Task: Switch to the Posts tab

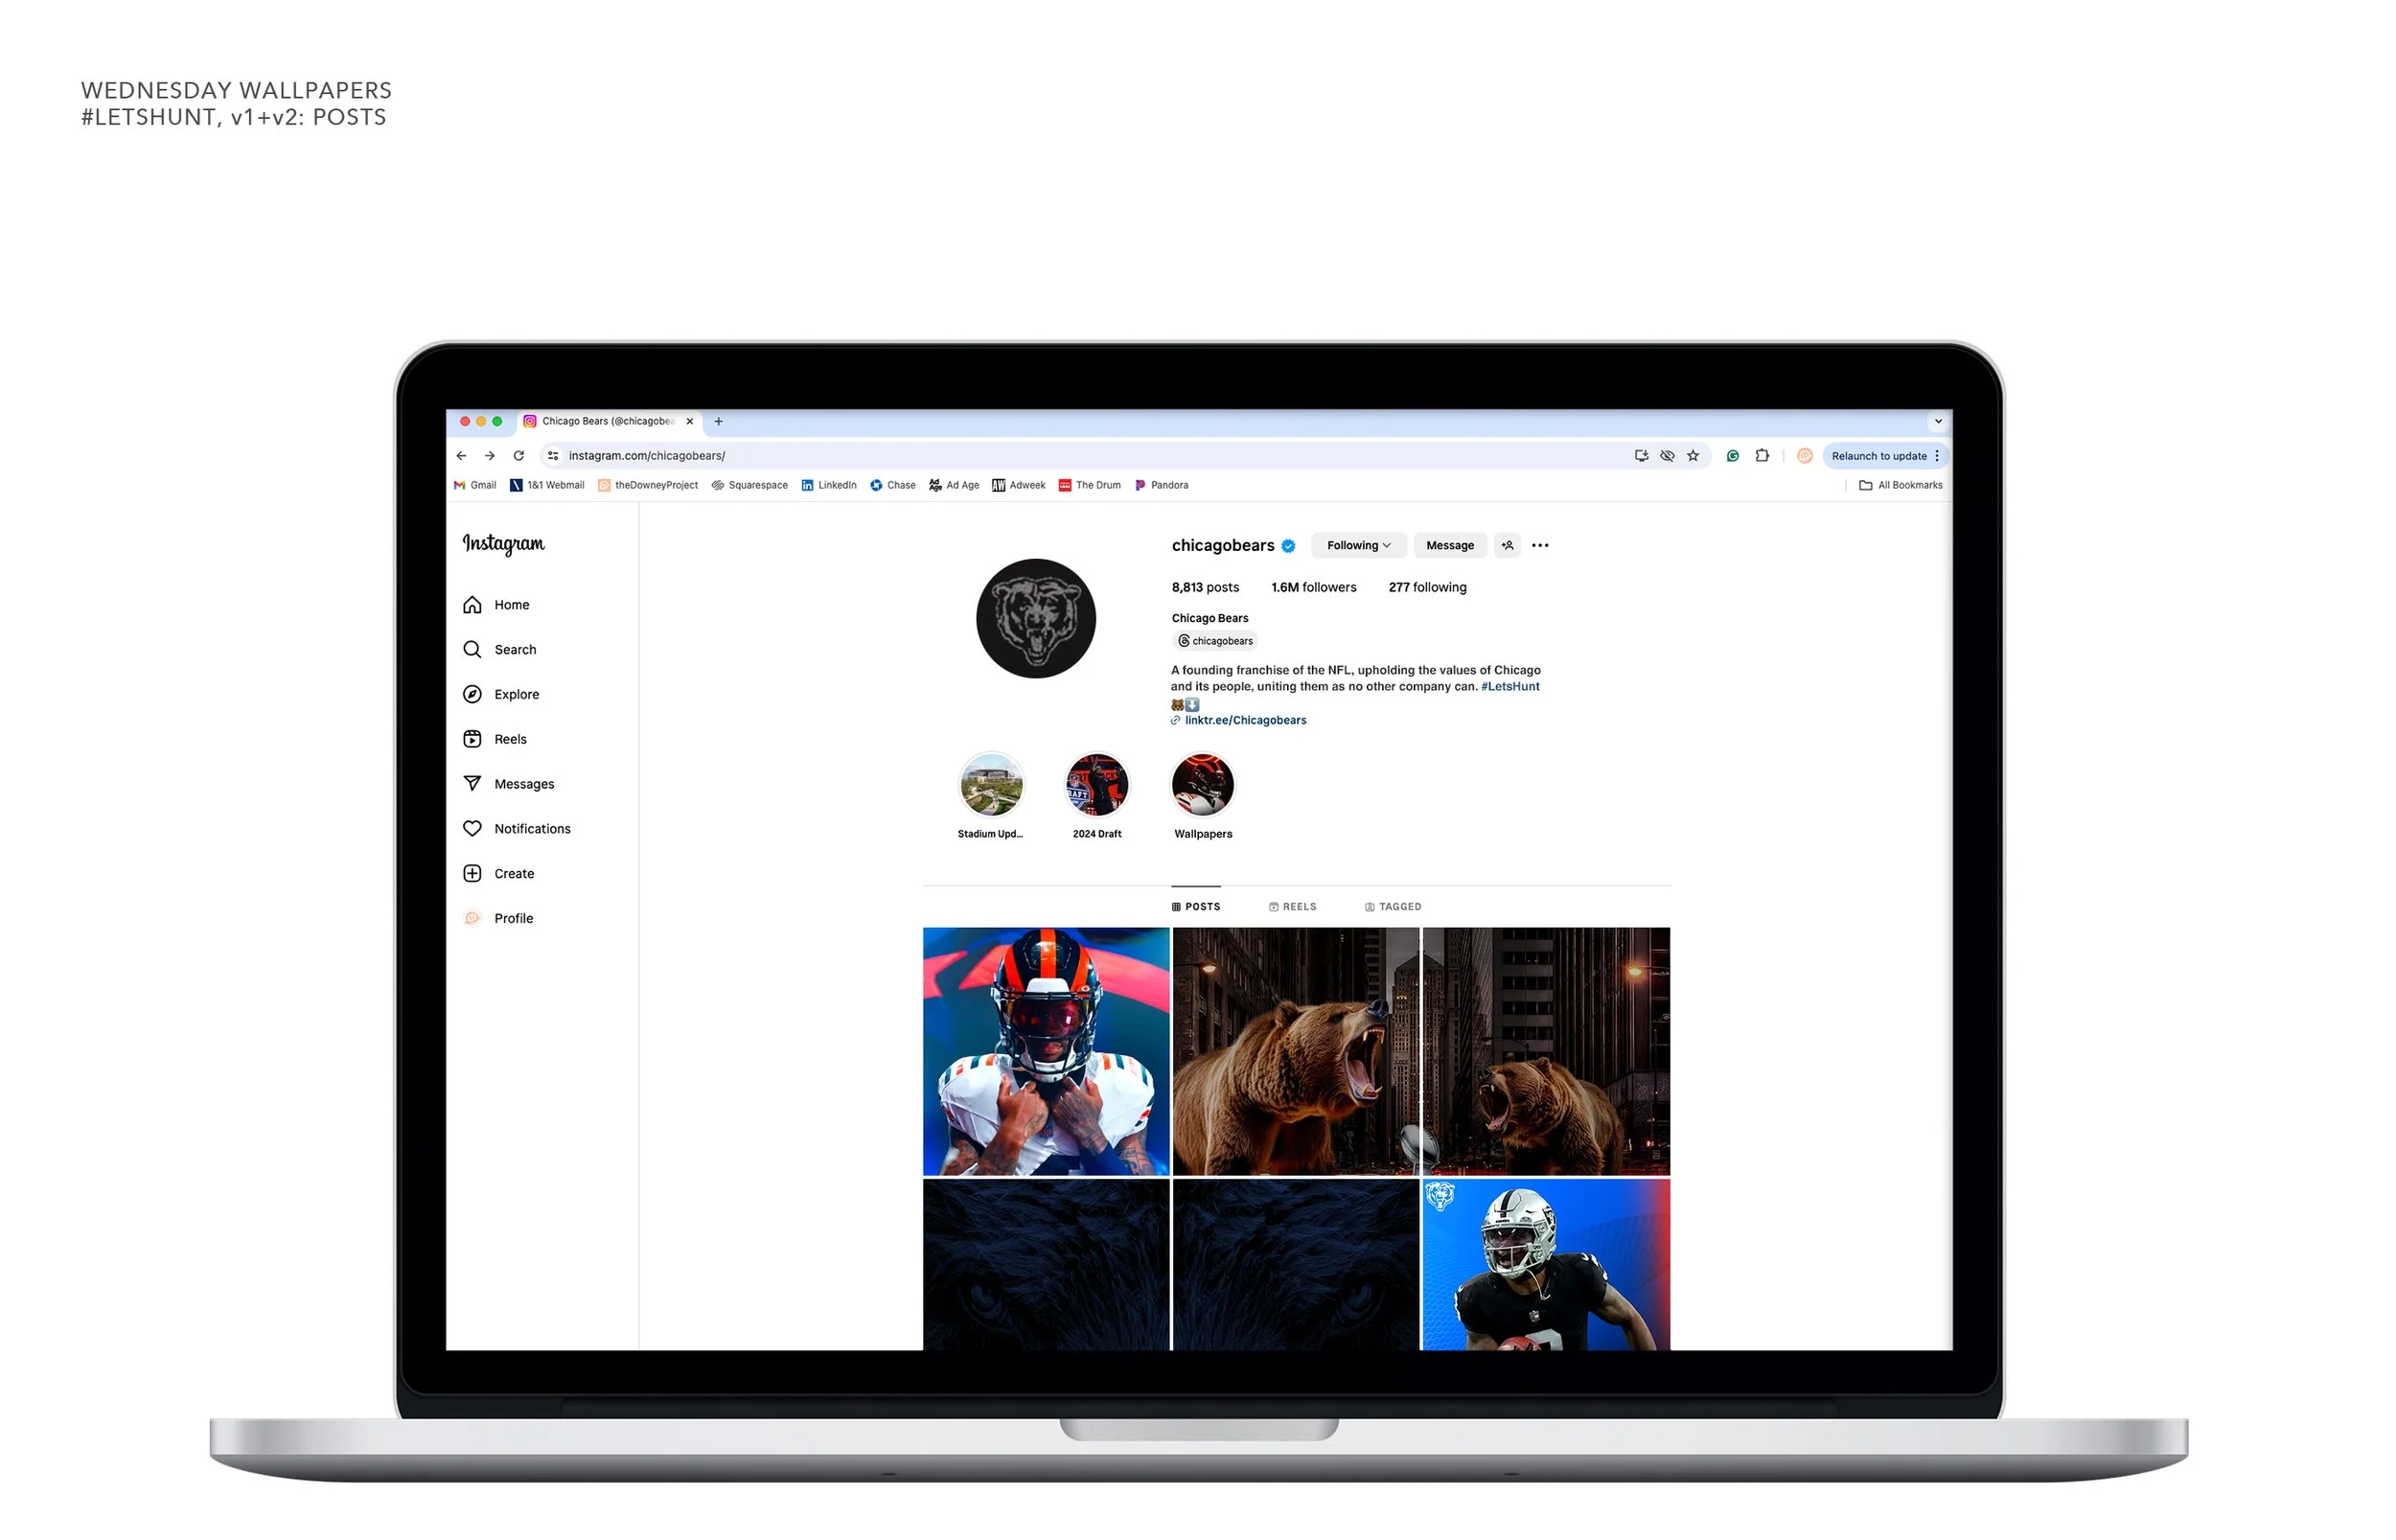Action: click(x=1196, y=908)
